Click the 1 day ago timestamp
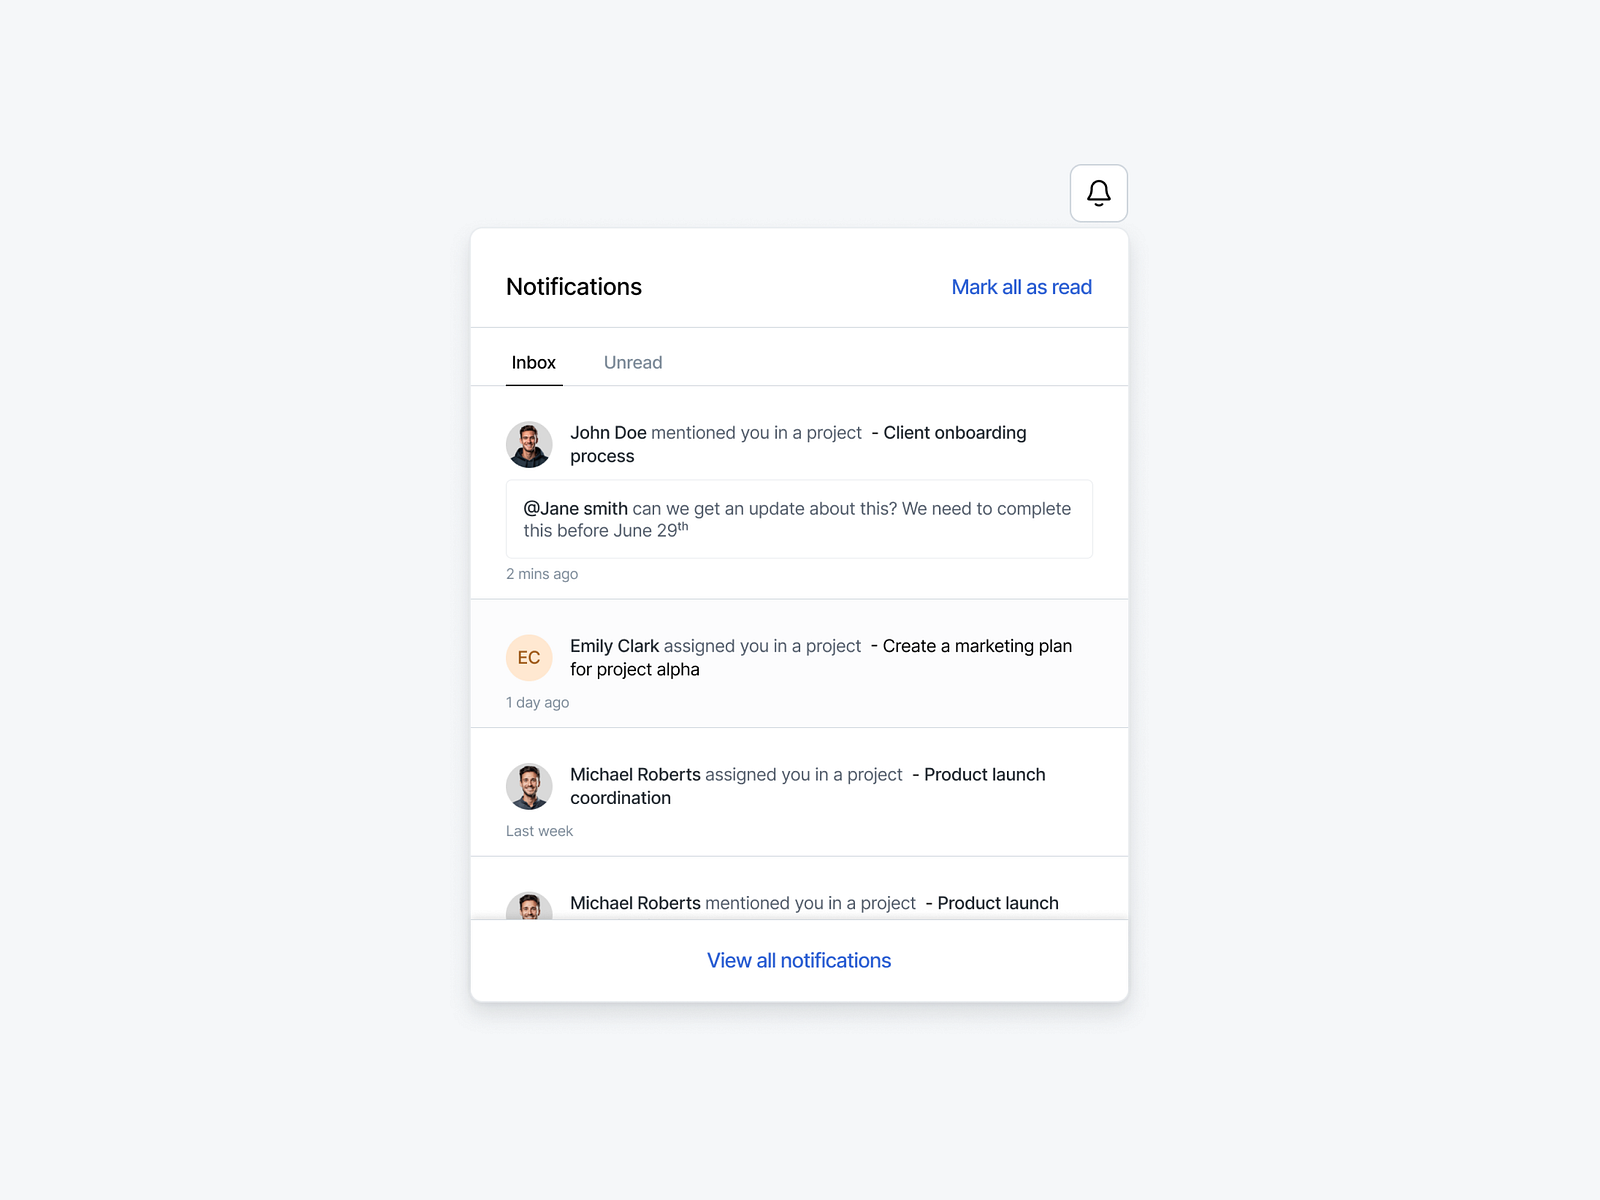This screenshot has height=1200, width=1600. (537, 702)
